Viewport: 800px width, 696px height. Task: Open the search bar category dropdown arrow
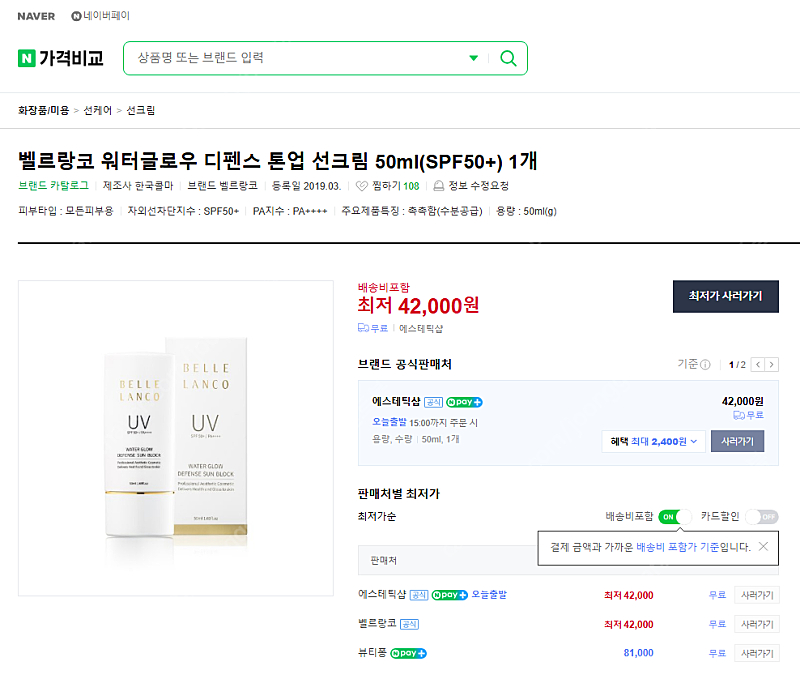click(x=474, y=58)
